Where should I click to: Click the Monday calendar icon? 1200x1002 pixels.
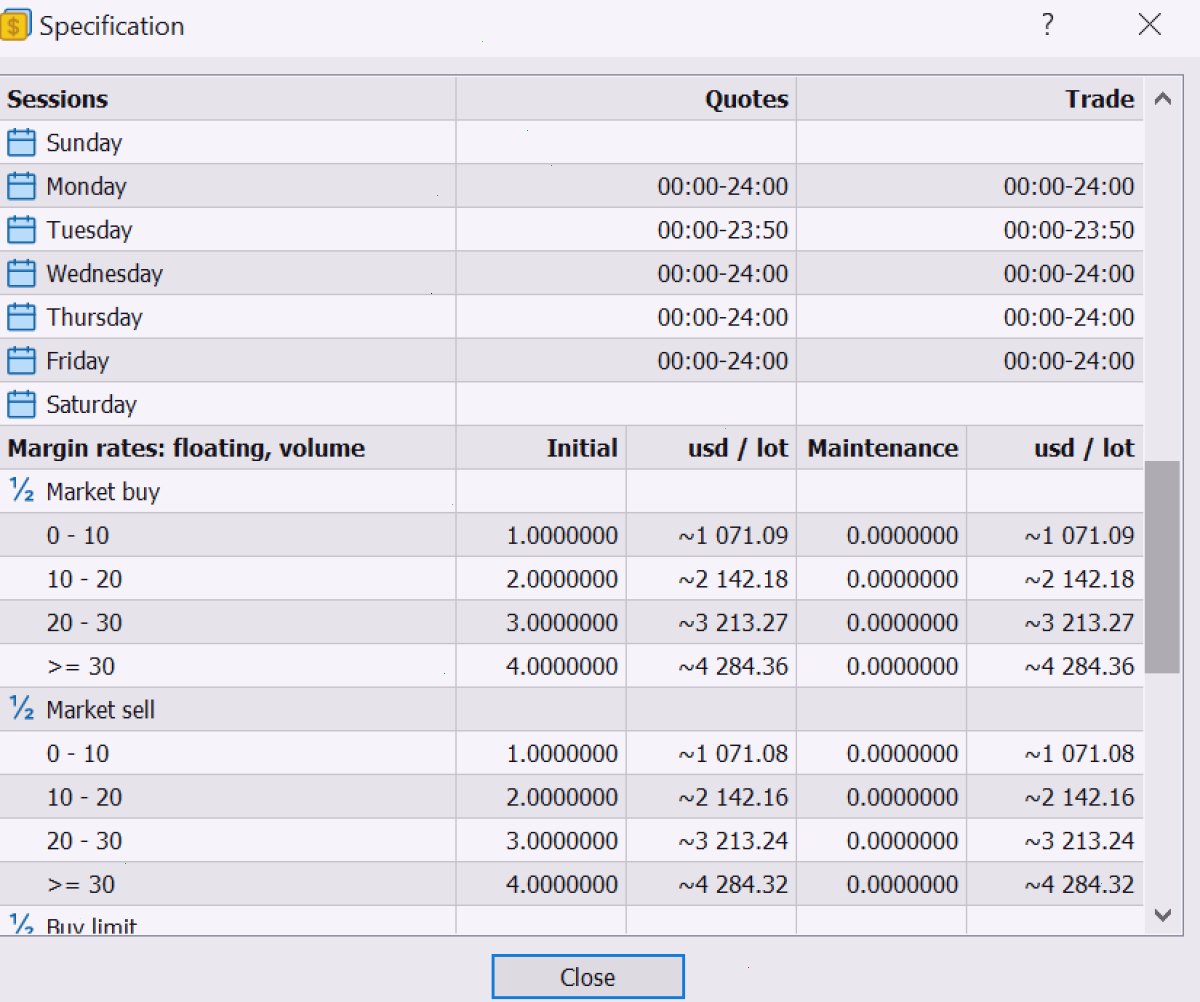click(x=21, y=186)
